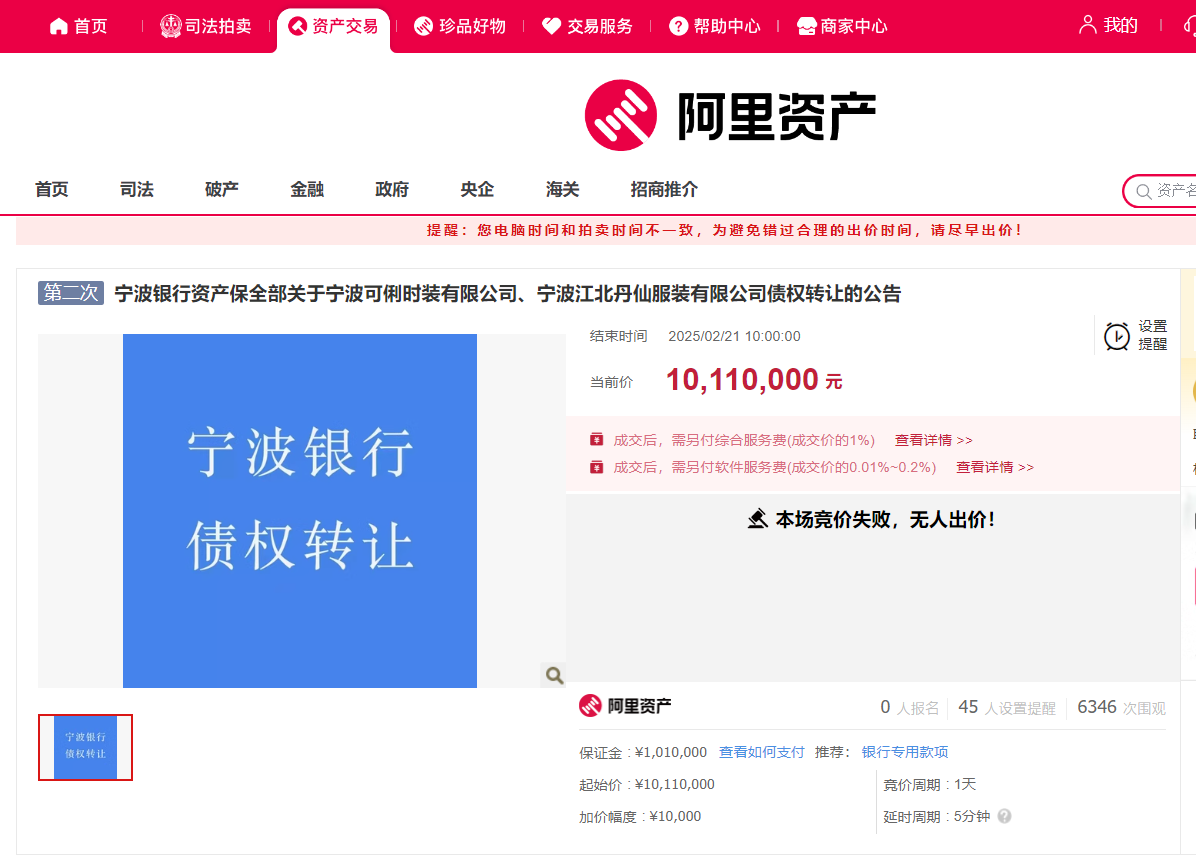Screen dimensions: 1196x868
Task: Open the 央企 navigation item
Action: click(x=477, y=189)
